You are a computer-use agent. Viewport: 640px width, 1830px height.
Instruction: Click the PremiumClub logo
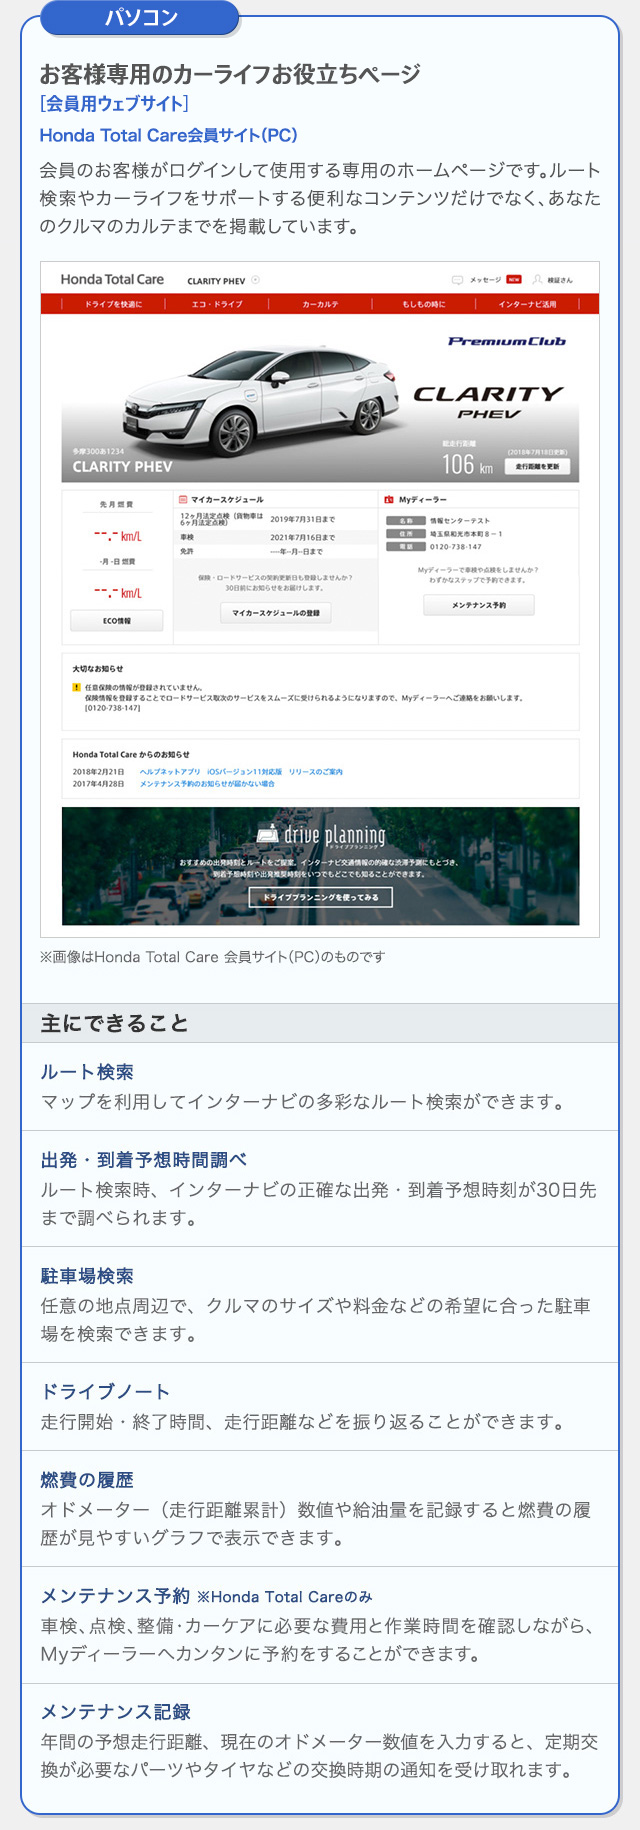pos(506,341)
